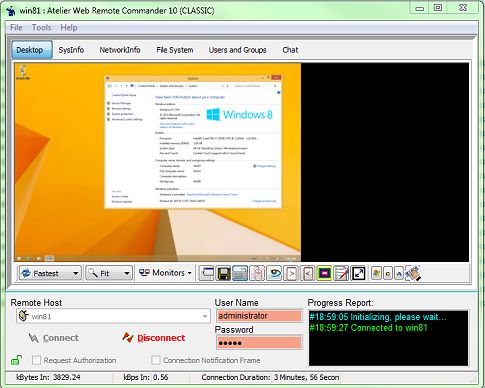485x388 pixels.
Task: Click the host icon inside Remote Host field
Action: pyautogui.click(x=23, y=316)
